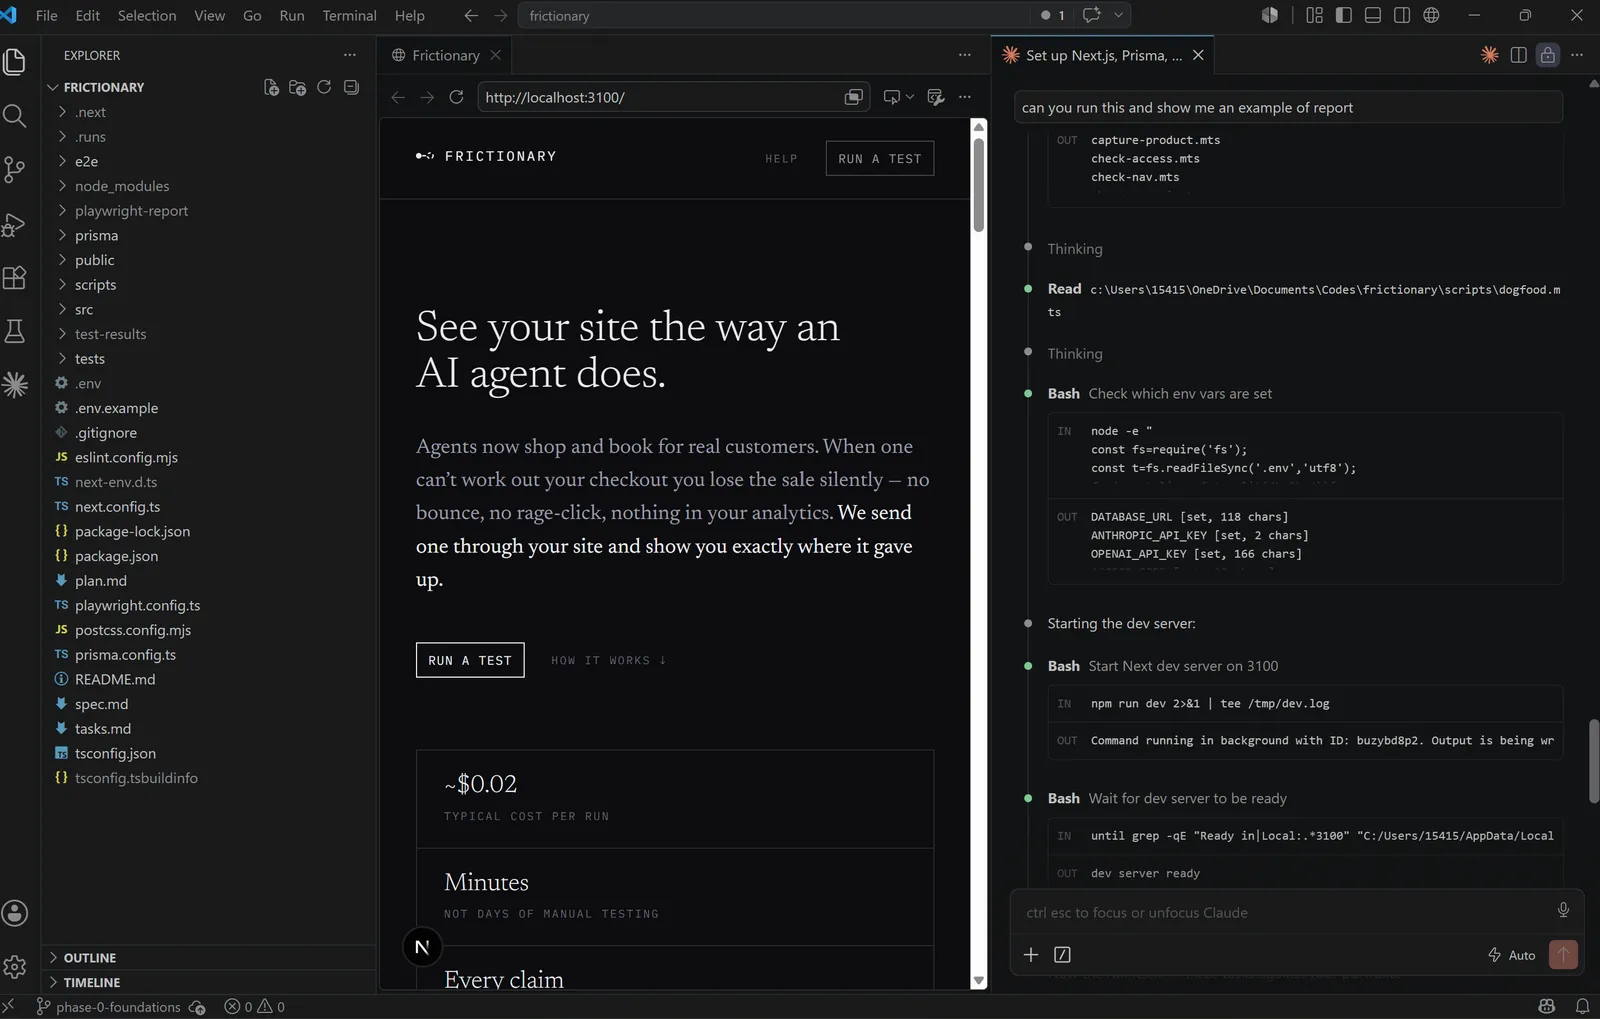Open the Selection menu
The height and width of the screenshot is (1019, 1600).
[x=146, y=15]
